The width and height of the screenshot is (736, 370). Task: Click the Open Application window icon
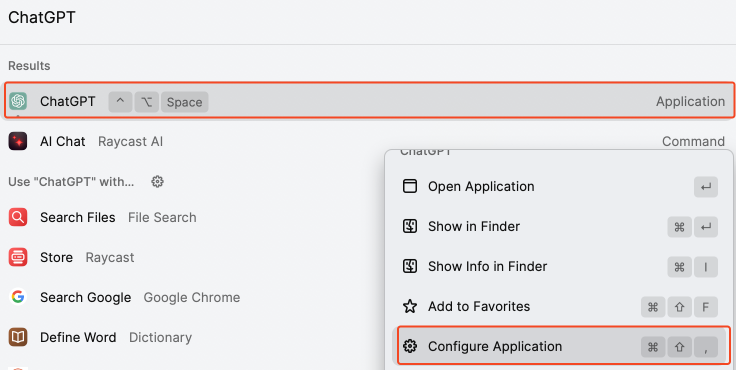click(410, 186)
